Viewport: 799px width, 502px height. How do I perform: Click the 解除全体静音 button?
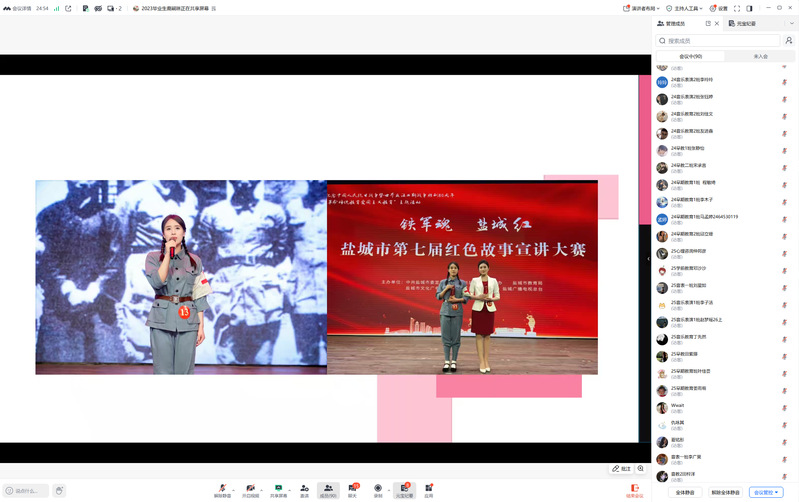click(x=725, y=492)
